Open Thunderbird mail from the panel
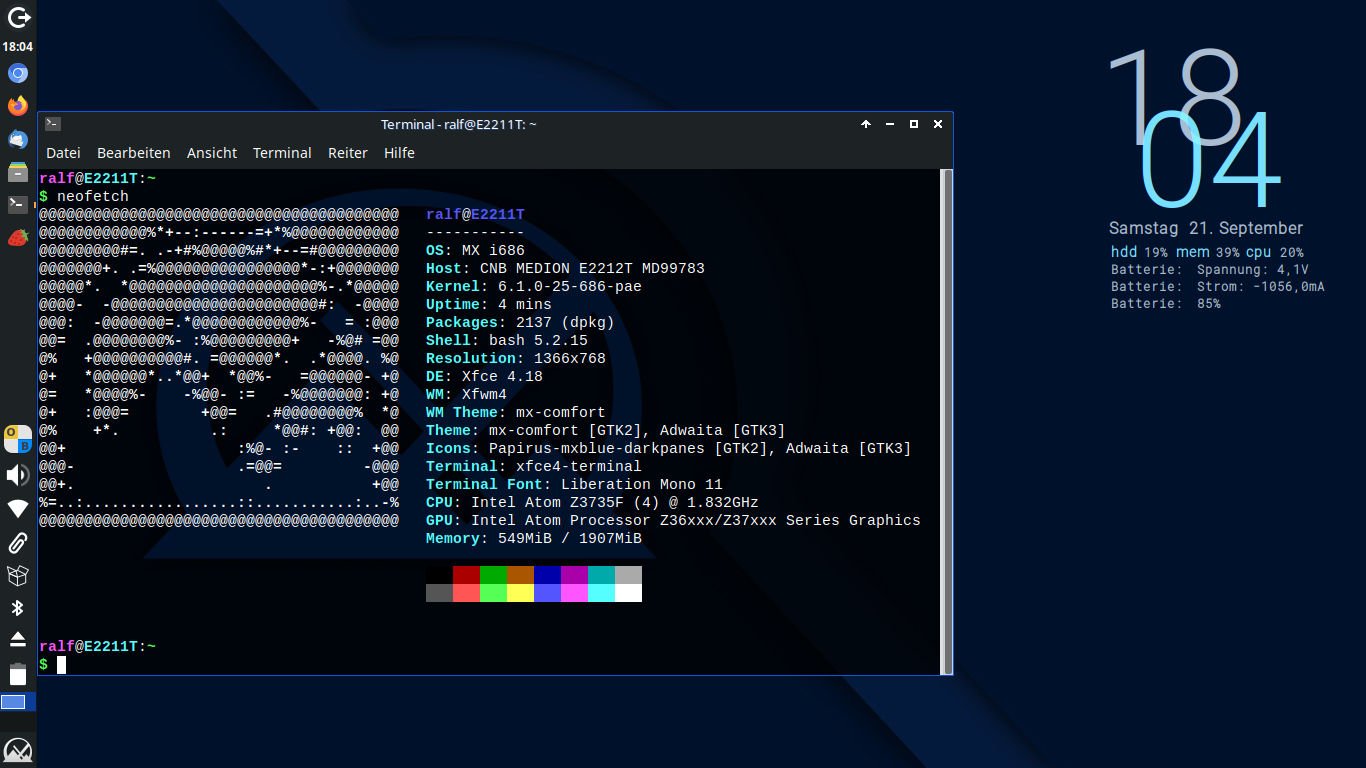This screenshot has height=768, width=1366. tap(18, 139)
